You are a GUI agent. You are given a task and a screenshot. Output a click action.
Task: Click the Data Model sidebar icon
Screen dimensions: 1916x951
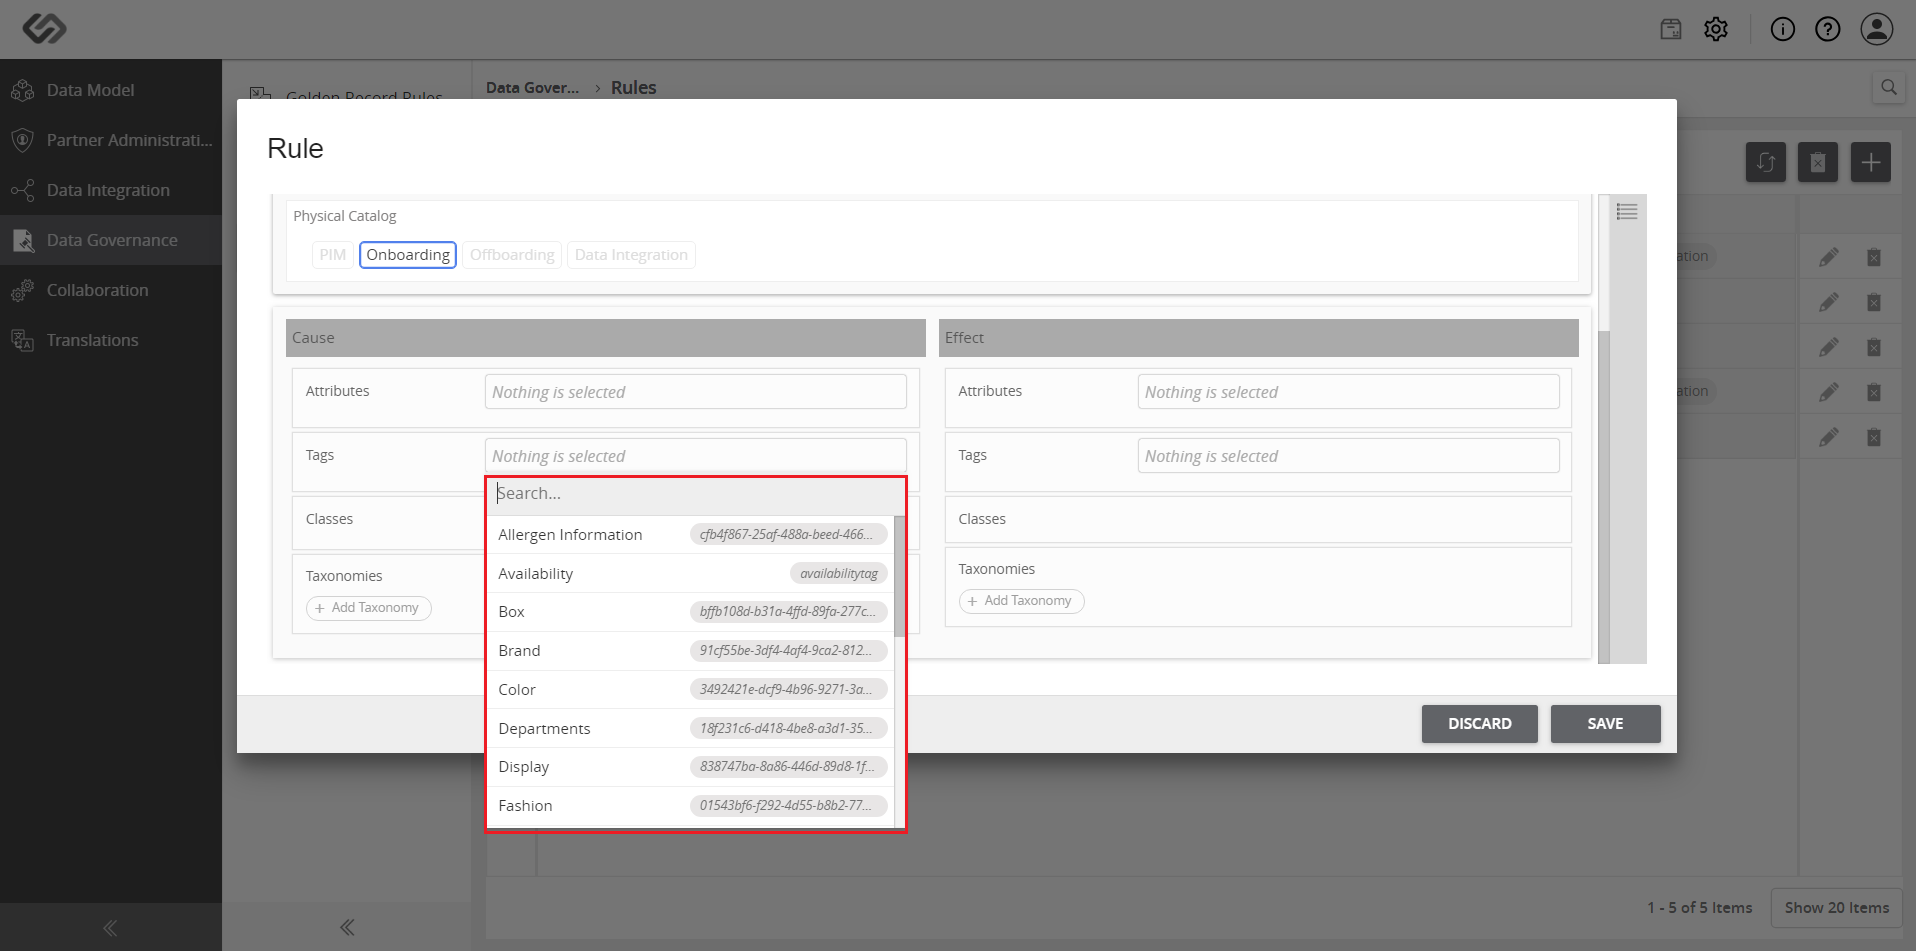23,90
